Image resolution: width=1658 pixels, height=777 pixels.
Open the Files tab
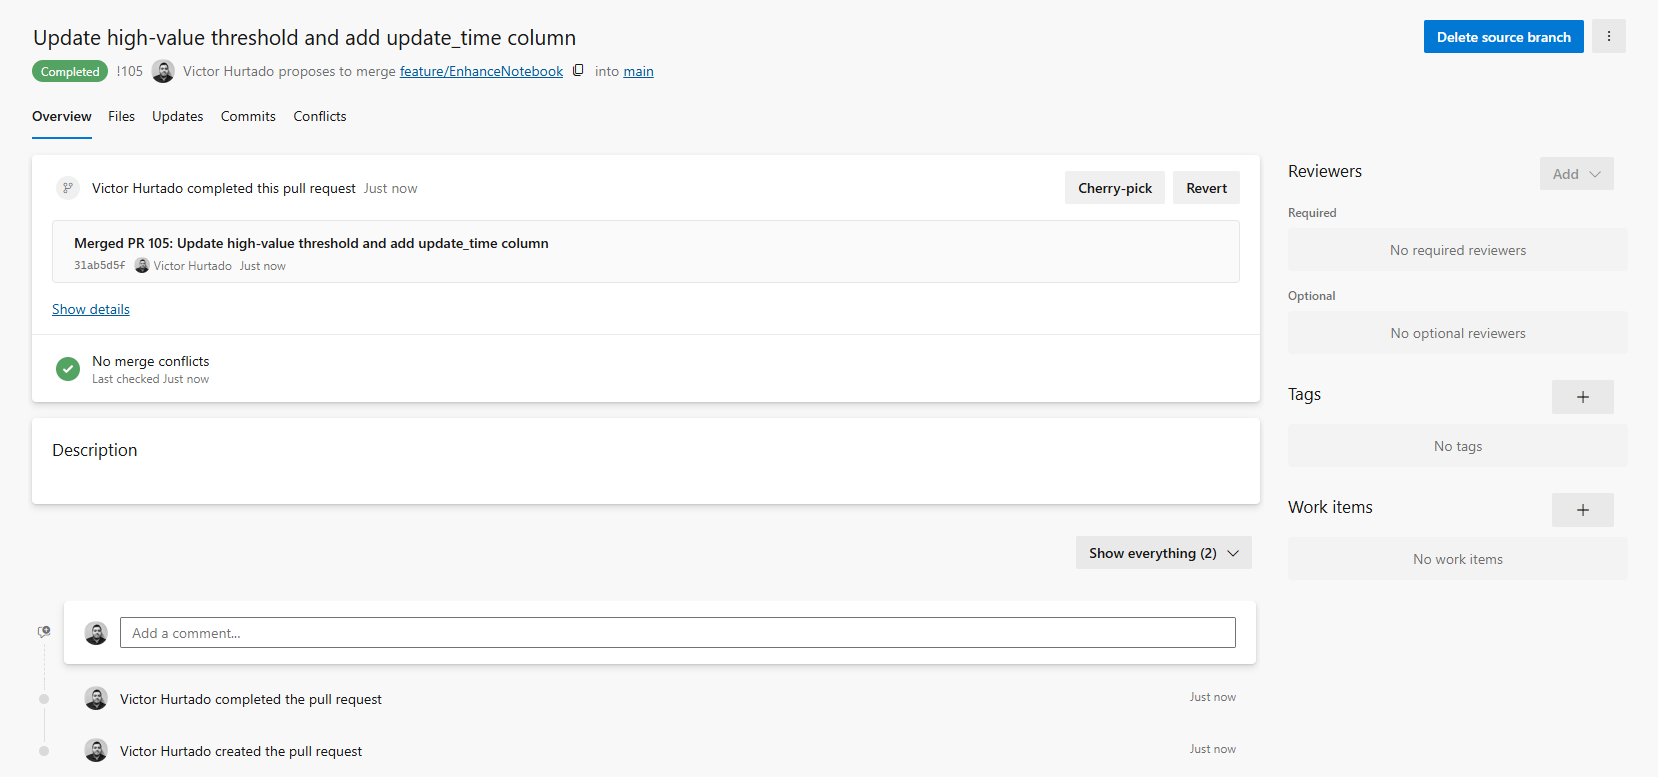tap(121, 117)
